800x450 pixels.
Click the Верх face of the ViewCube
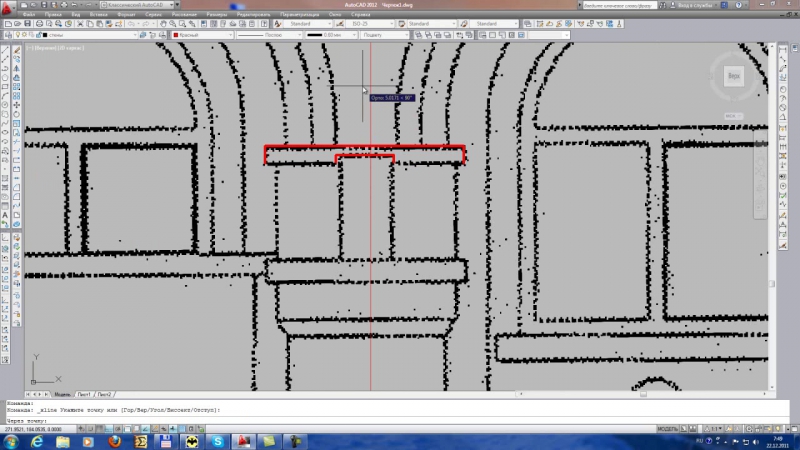(x=733, y=75)
